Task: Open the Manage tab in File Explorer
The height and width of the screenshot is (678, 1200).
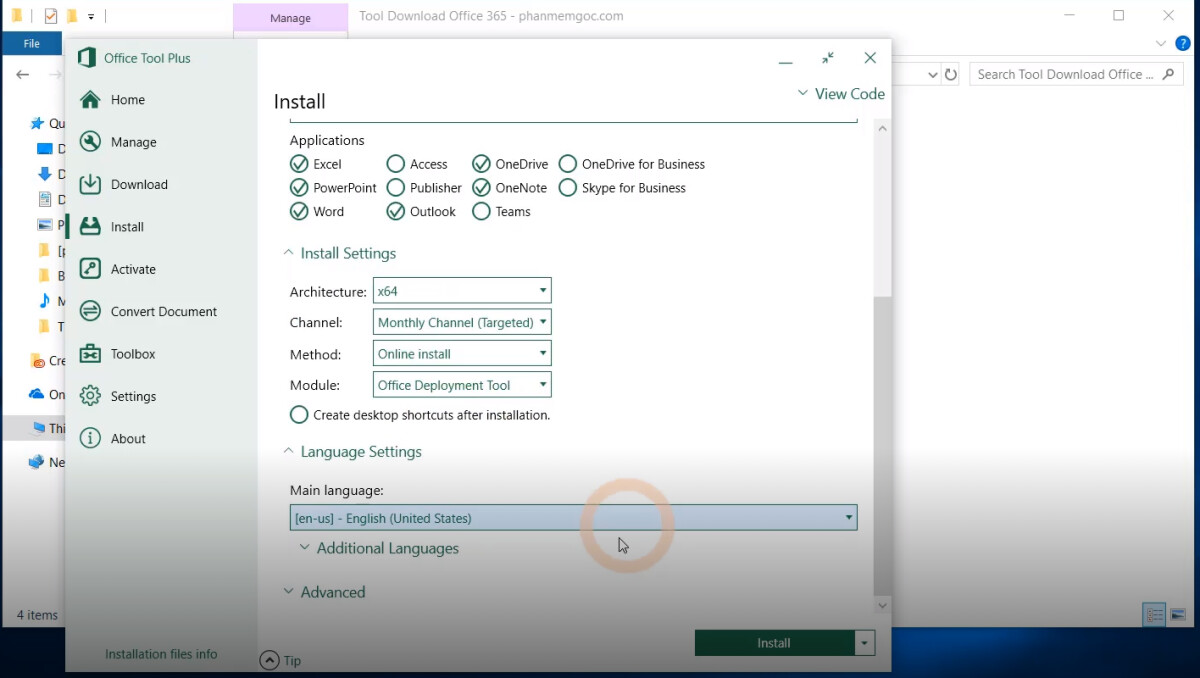Action: coord(290,18)
